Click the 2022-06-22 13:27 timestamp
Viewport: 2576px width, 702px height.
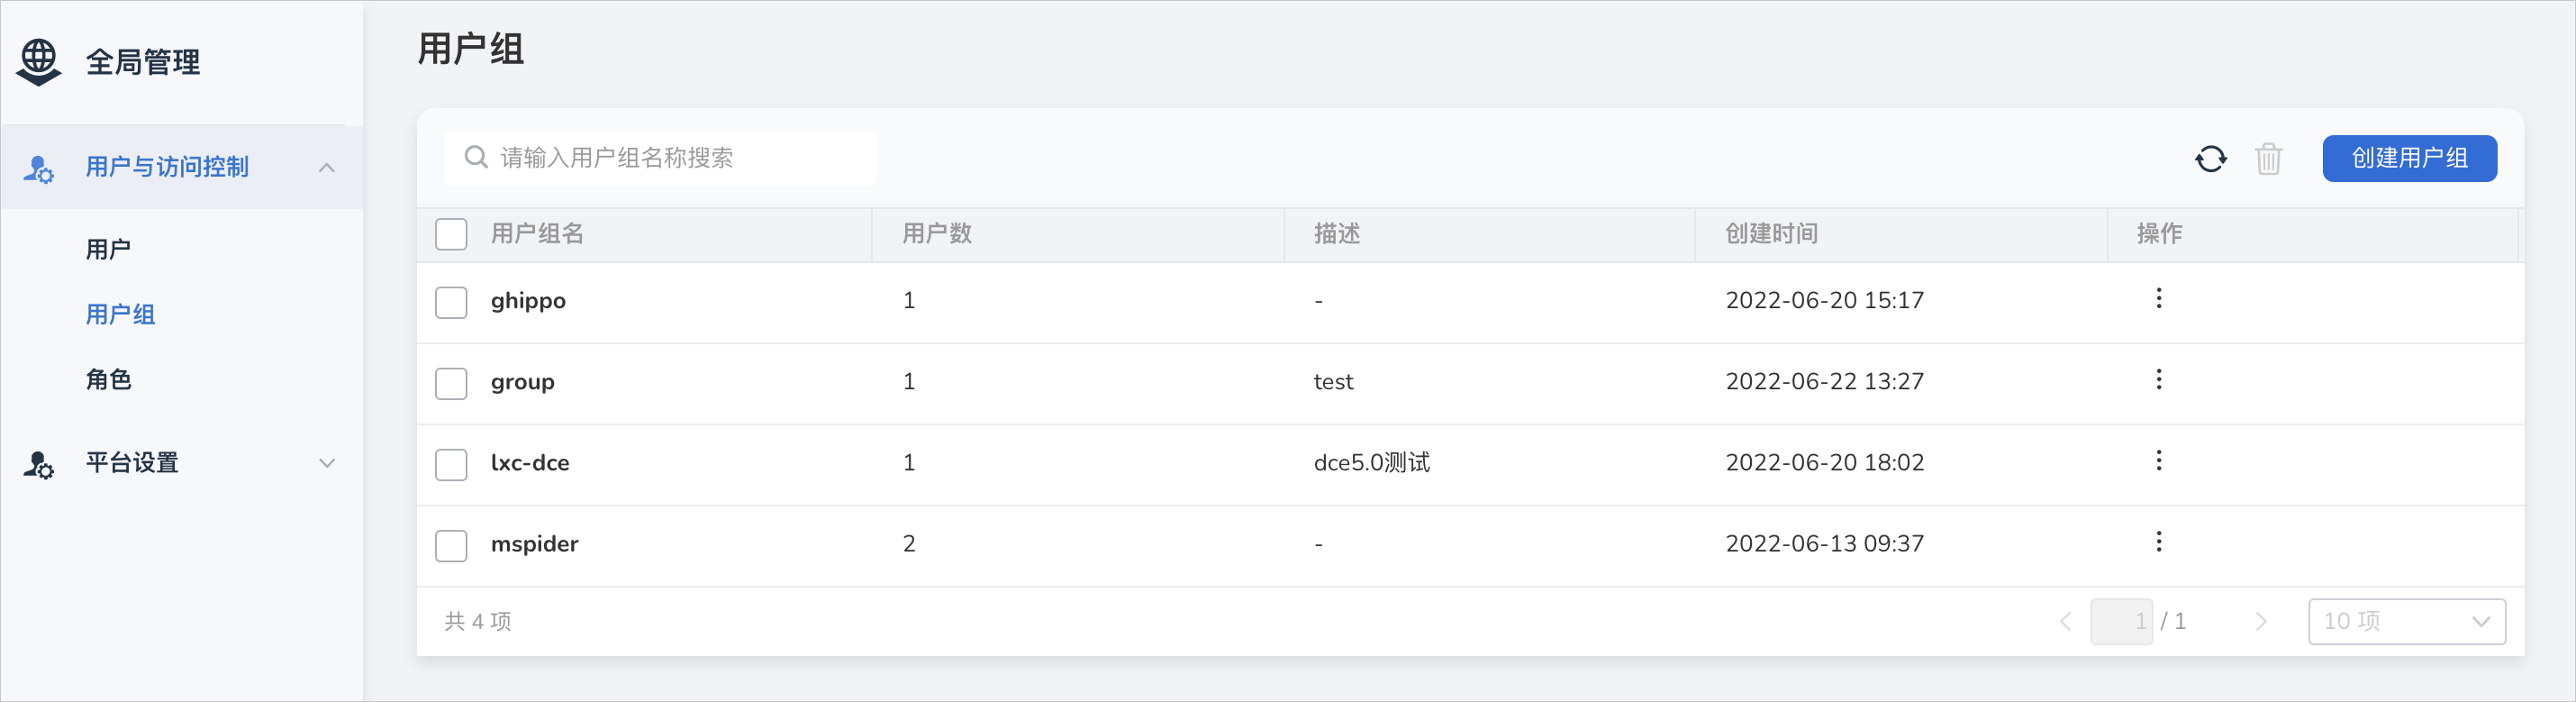(1824, 382)
